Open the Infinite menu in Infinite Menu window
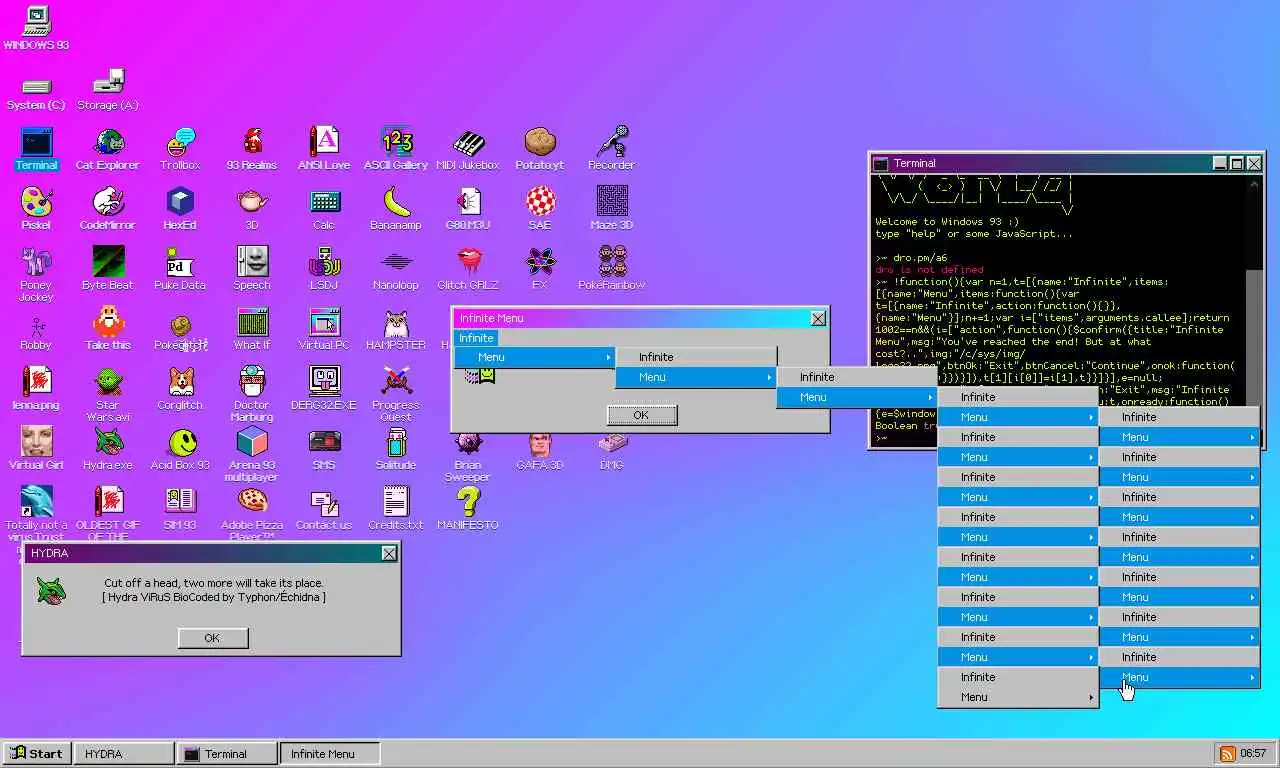Screen dimensions: 1280x768 click(x=476, y=338)
